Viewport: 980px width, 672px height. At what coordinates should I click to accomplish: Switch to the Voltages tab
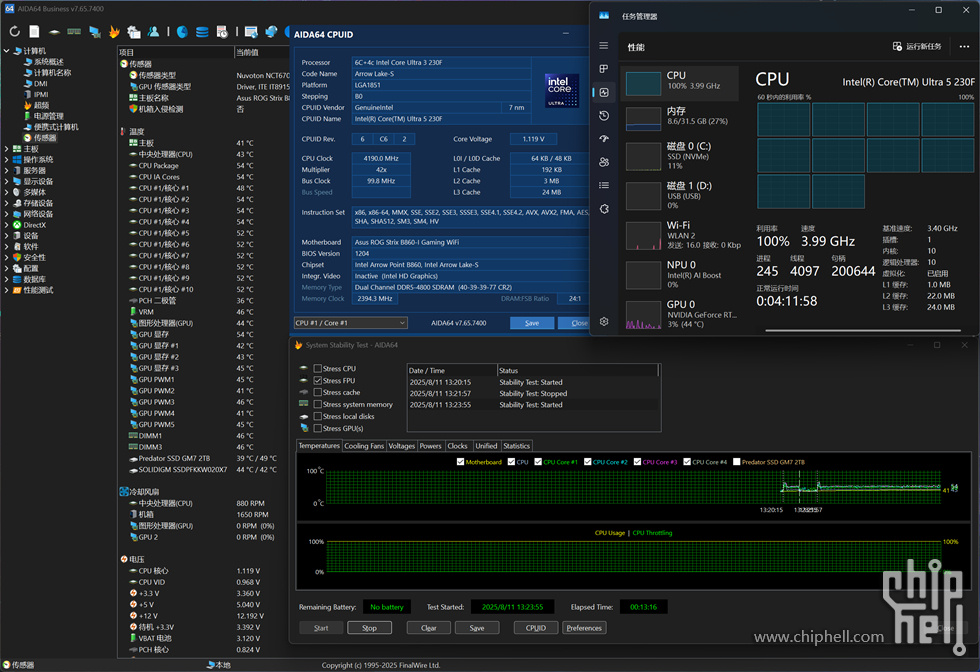[x=401, y=446]
